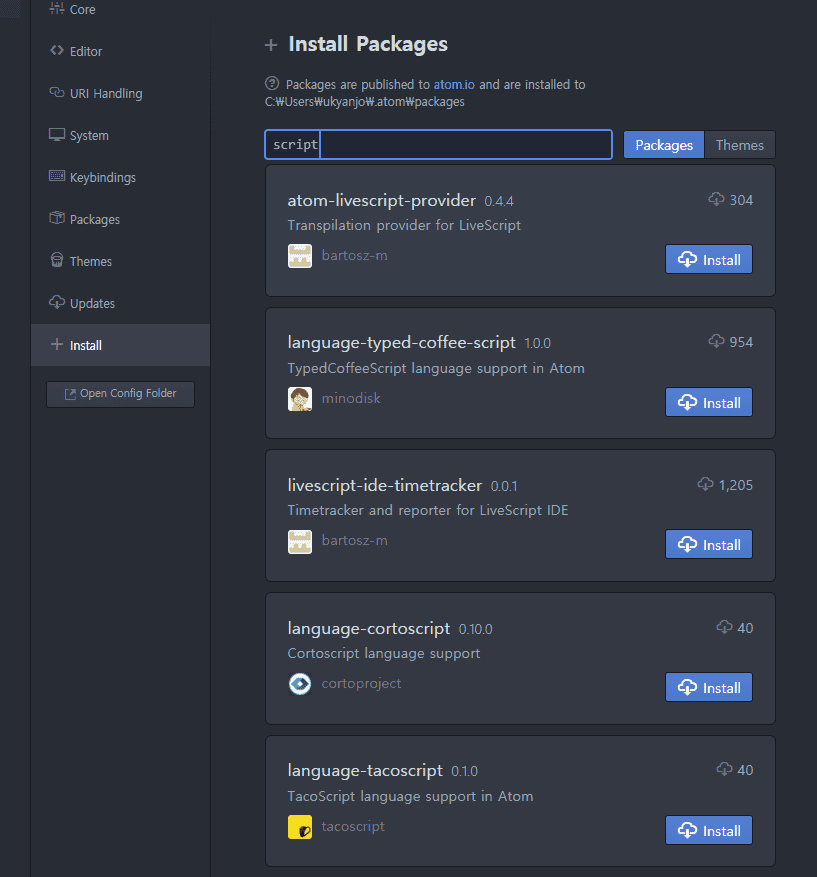Viewport: 817px width, 877px height.
Task: Install language-typed-coffee-script package
Action: 709,402
